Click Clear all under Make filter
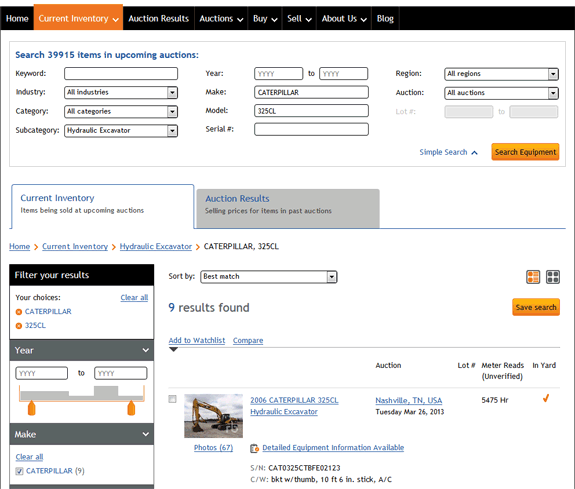The image size is (575, 489). click(x=29, y=457)
